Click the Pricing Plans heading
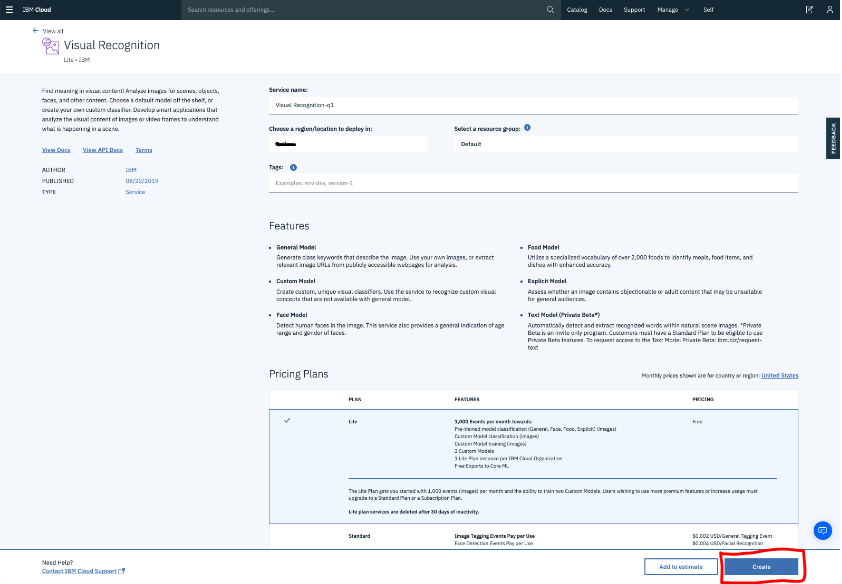This screenshot has width=842, height=584. coord(299,374)
